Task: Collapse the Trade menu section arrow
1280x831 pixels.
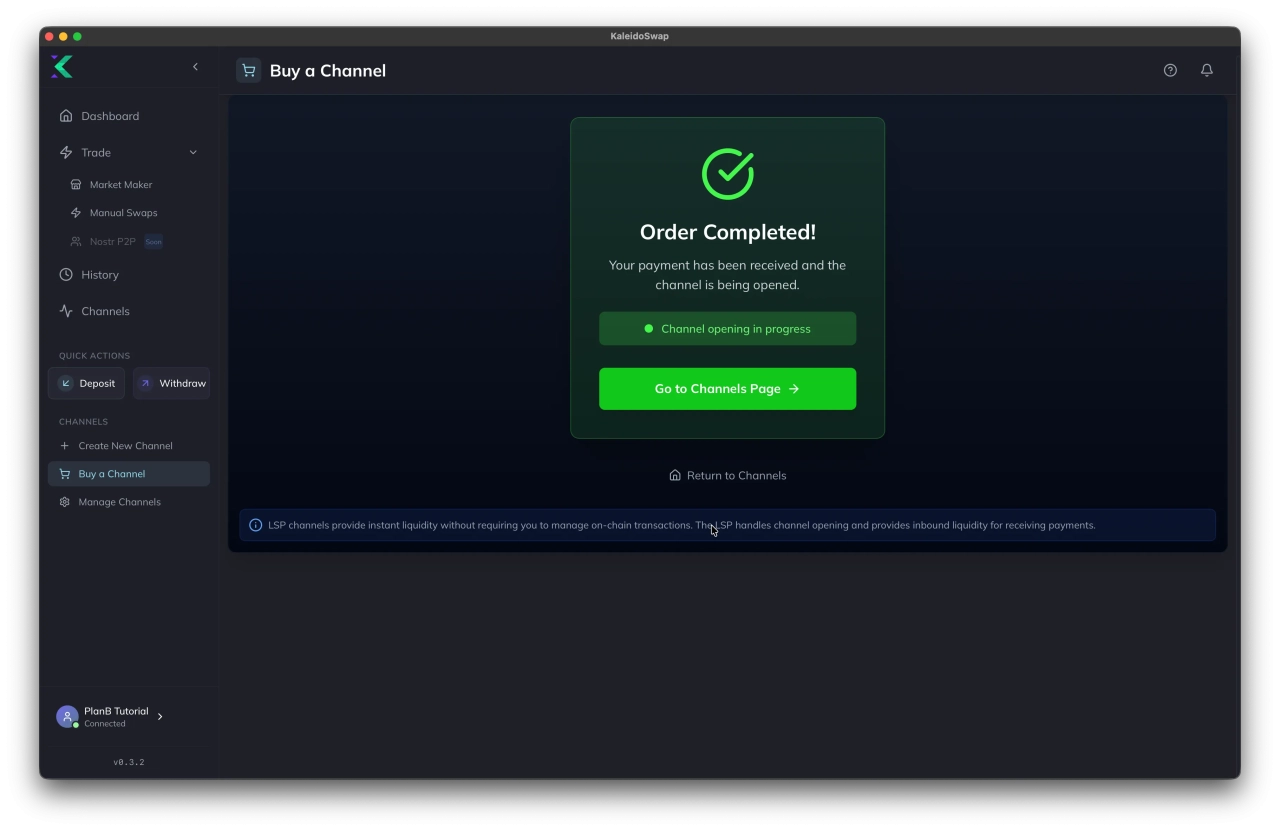Action: click(193, 153)
